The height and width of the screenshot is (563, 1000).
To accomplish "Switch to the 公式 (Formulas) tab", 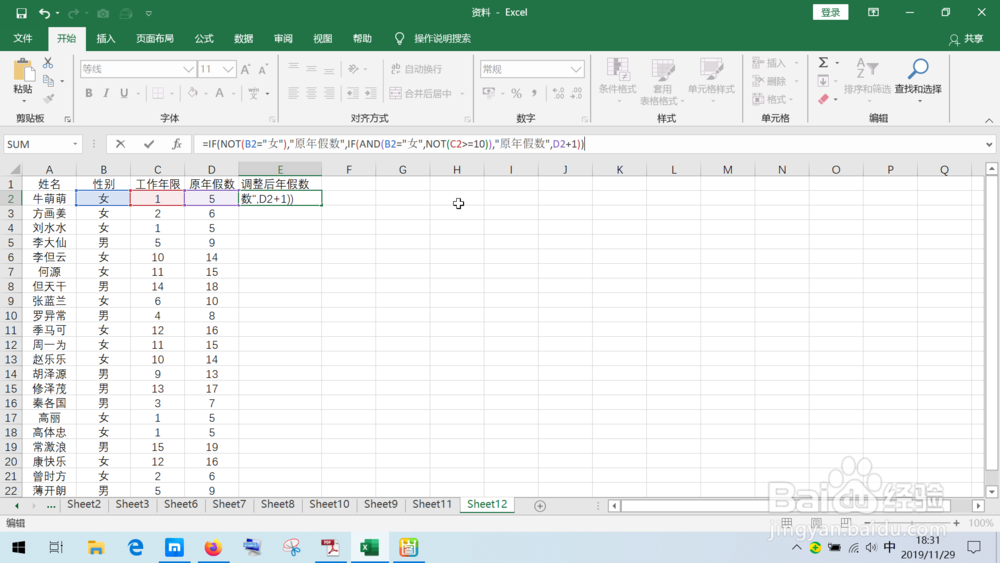I will pyautogui.click(x=204, y=38).
